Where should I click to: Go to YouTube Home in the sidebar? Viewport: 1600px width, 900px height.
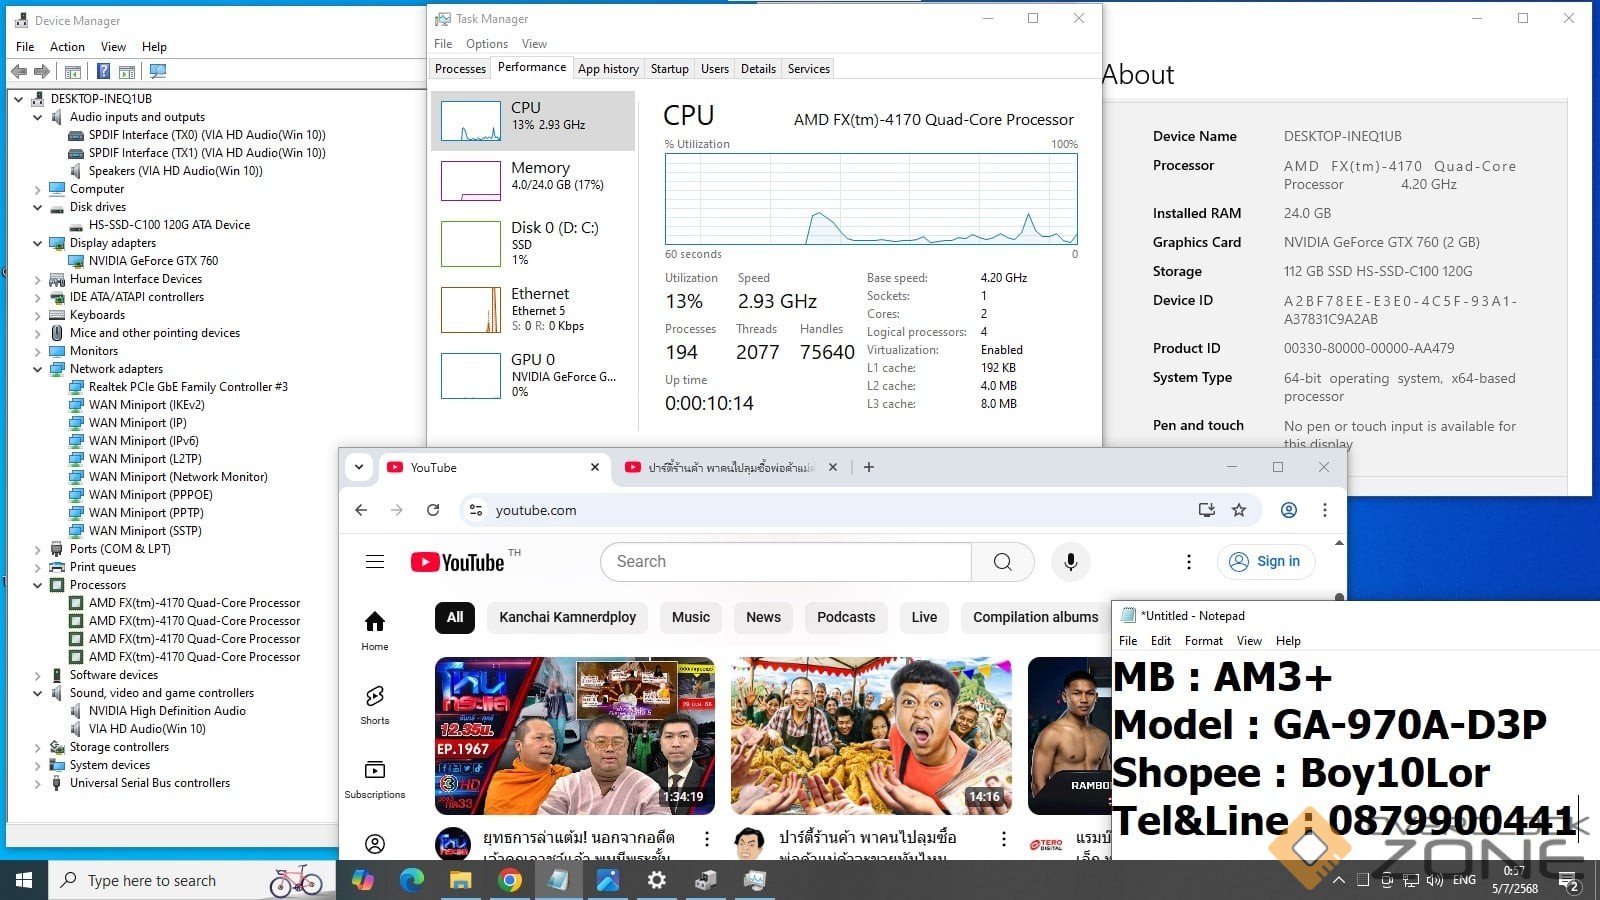point(375,630)
